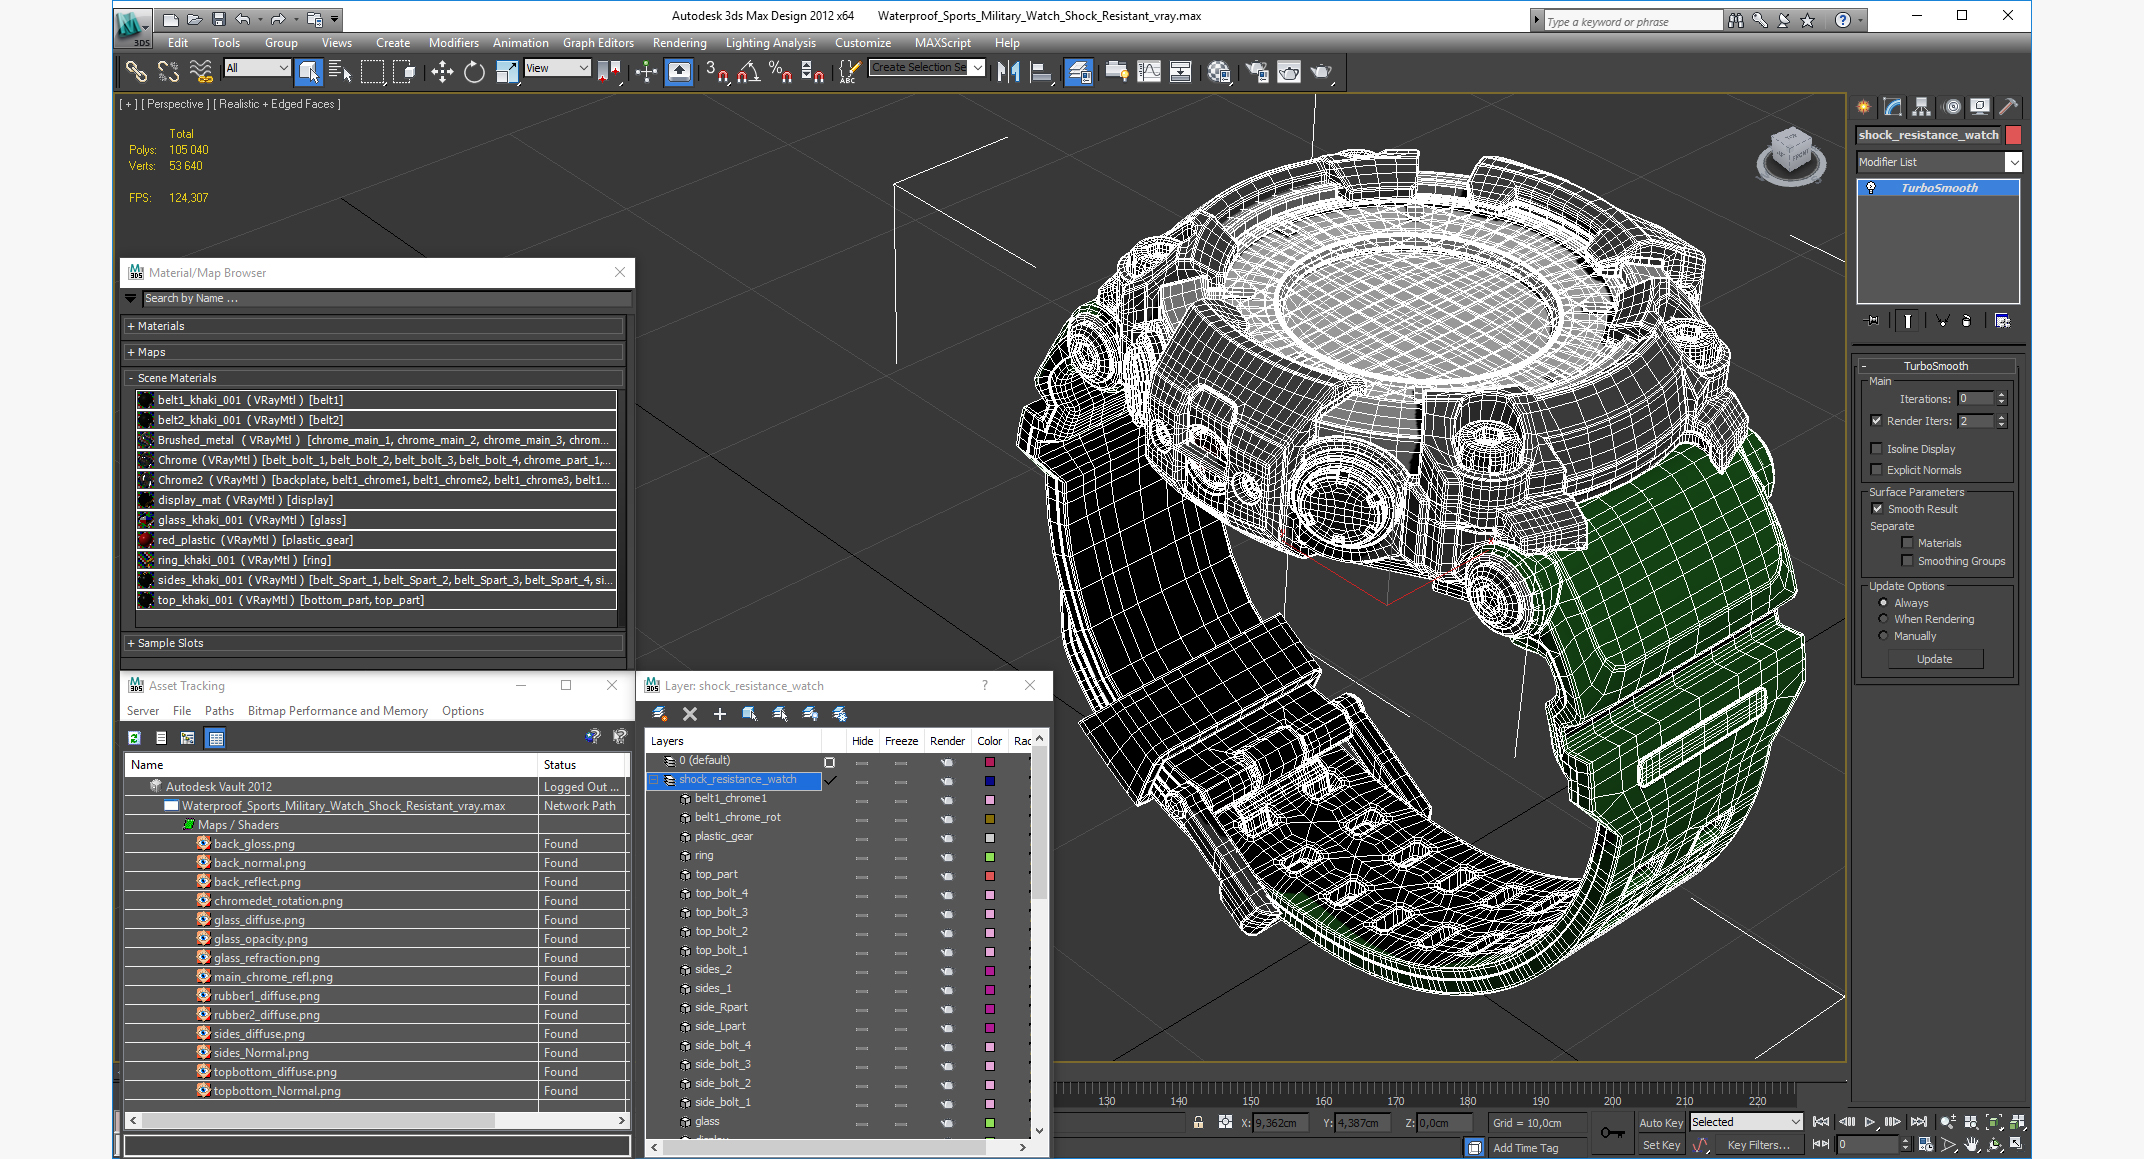The width and height of the screenshot is (2144, 1159).
Task: Open the Hierarchy panel tab icon
Action: (x=1921, y=107)
